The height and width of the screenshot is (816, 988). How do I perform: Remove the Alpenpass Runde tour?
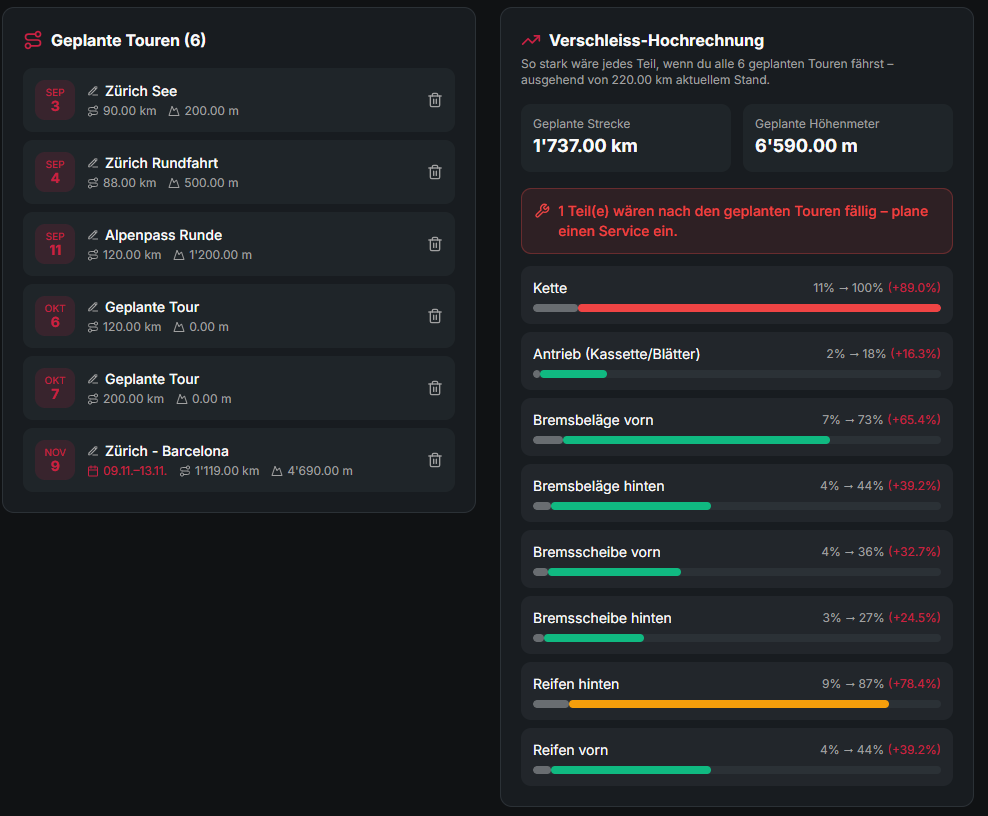(435, 244)
